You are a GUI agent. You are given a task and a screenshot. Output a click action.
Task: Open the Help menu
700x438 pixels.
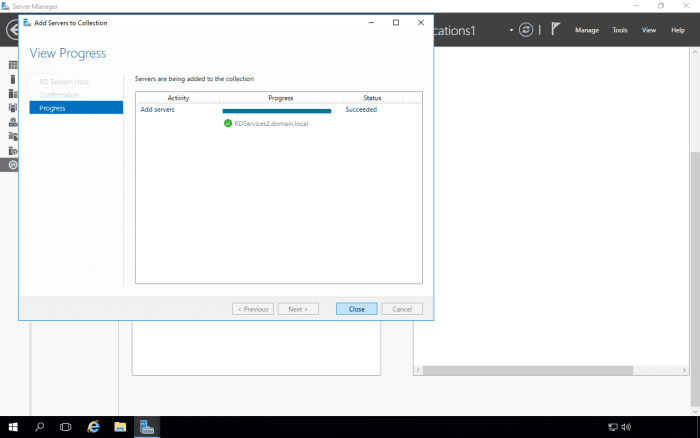(x=678, y=30)
